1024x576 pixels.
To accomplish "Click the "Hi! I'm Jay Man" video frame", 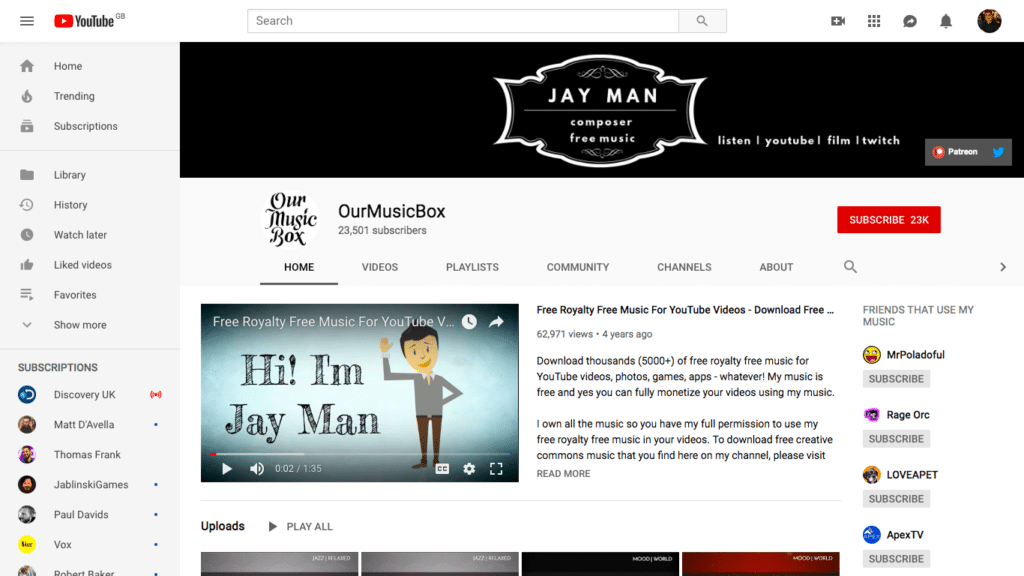I will [x=360, y=393].
